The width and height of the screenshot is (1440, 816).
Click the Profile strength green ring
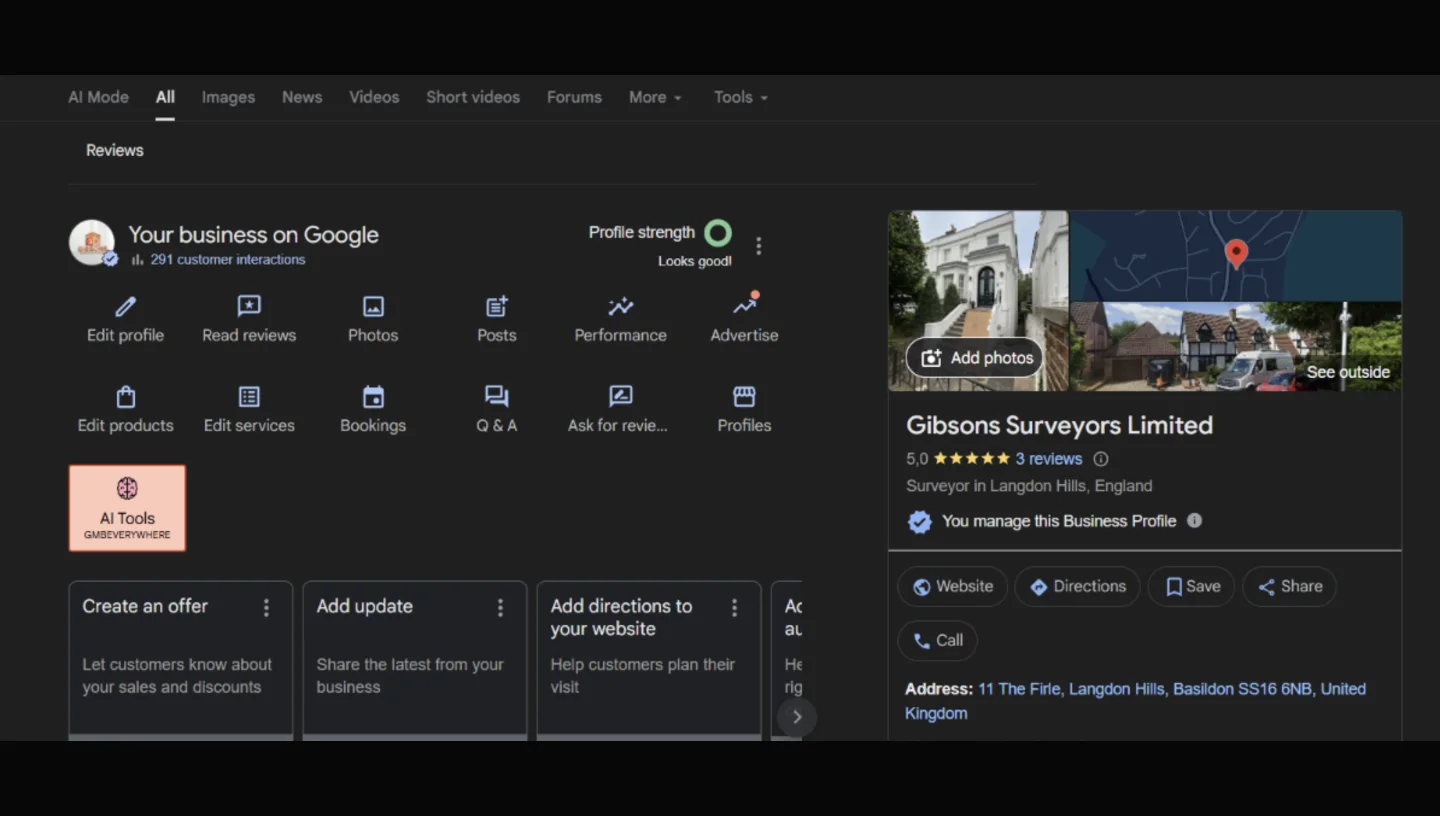pos(718,233)
